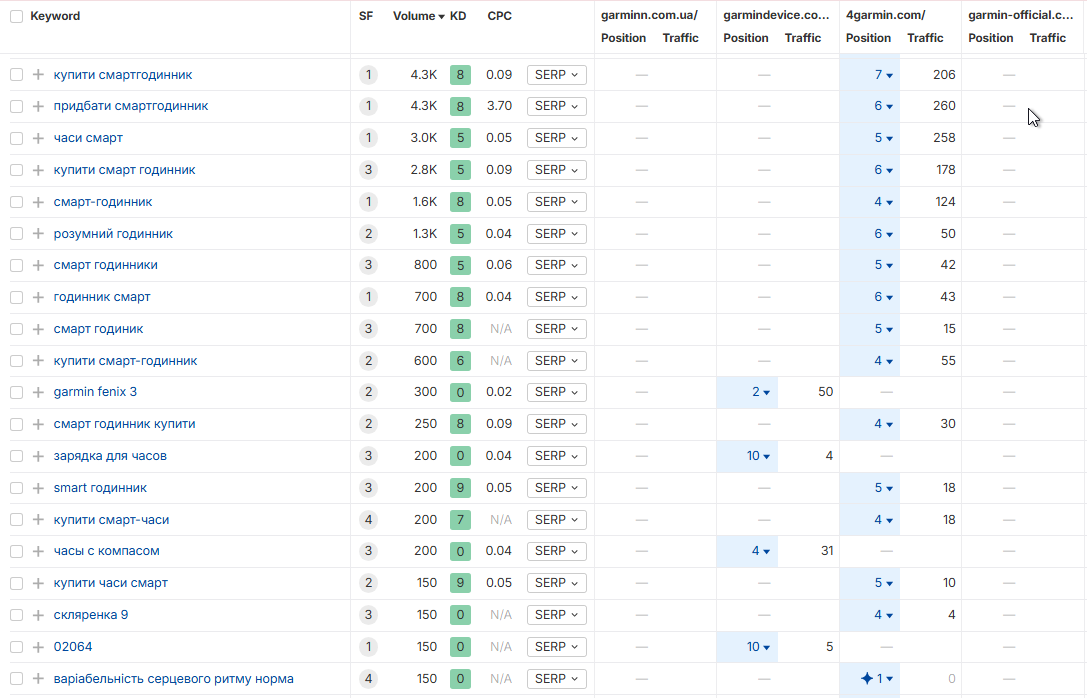Open SERP dropdown for garmin fenix 3
1087x698 pixels.
pos(557,392)
